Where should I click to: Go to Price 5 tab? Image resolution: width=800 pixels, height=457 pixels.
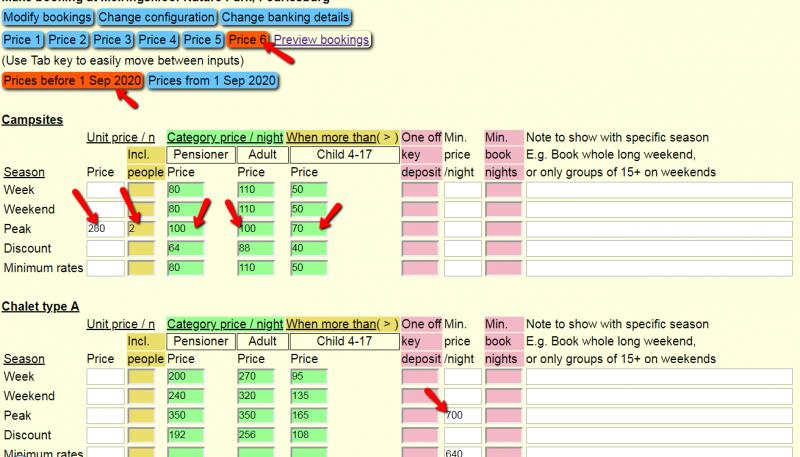(203, 40)
